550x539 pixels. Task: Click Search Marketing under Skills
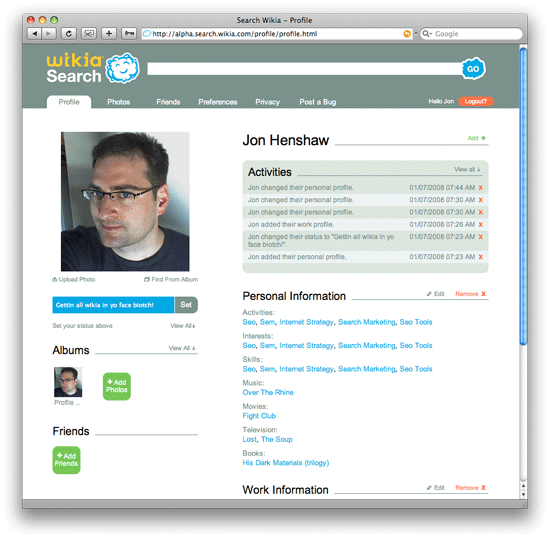pyautogui.click(x=367, y=369)
